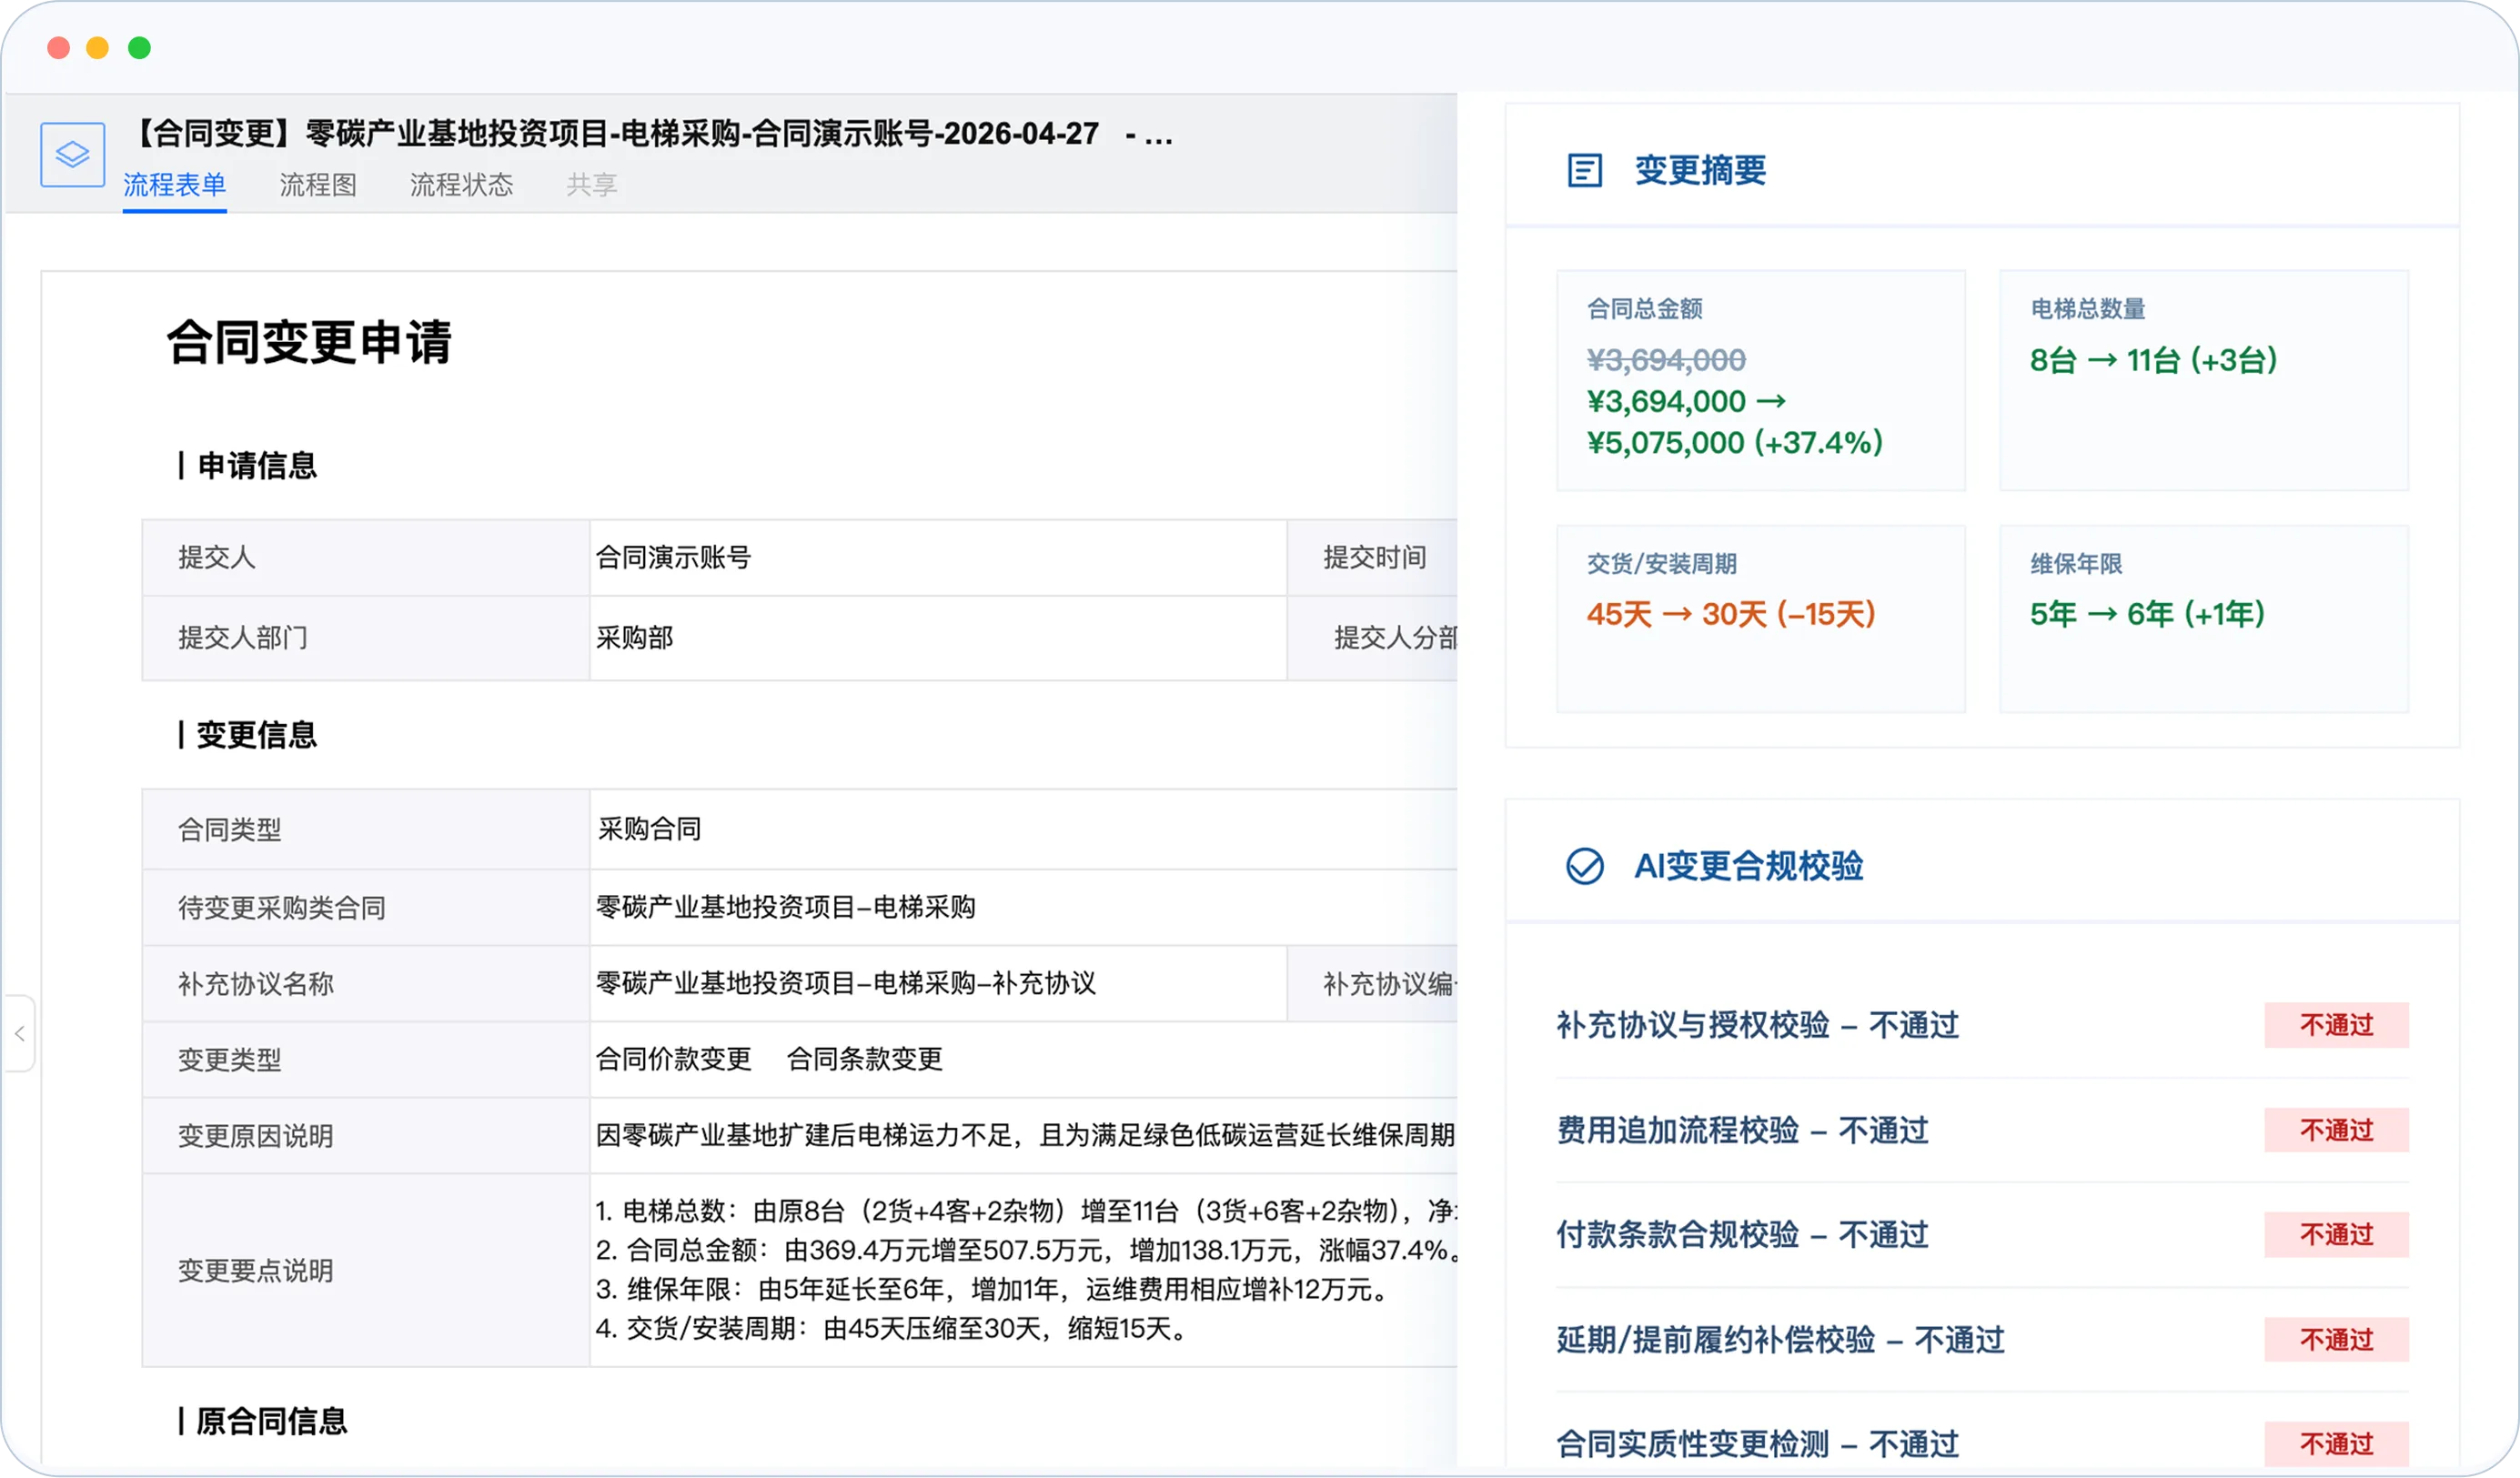Open the 流程状态 tab

click(x=461, y=184)
